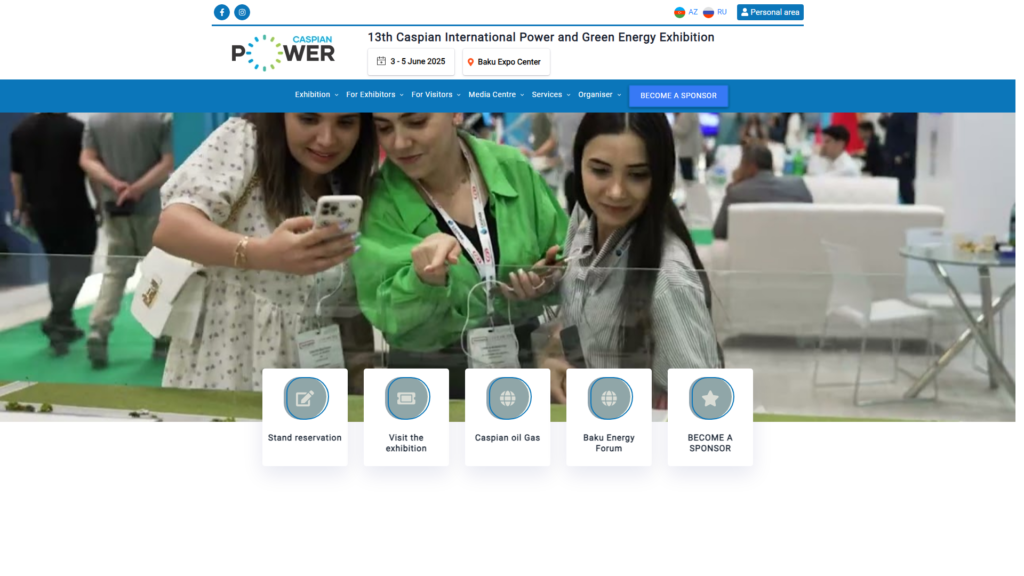Open the Instagram social icon
This screenshot has height=576, width=1024.
click(x=242, y=12)
